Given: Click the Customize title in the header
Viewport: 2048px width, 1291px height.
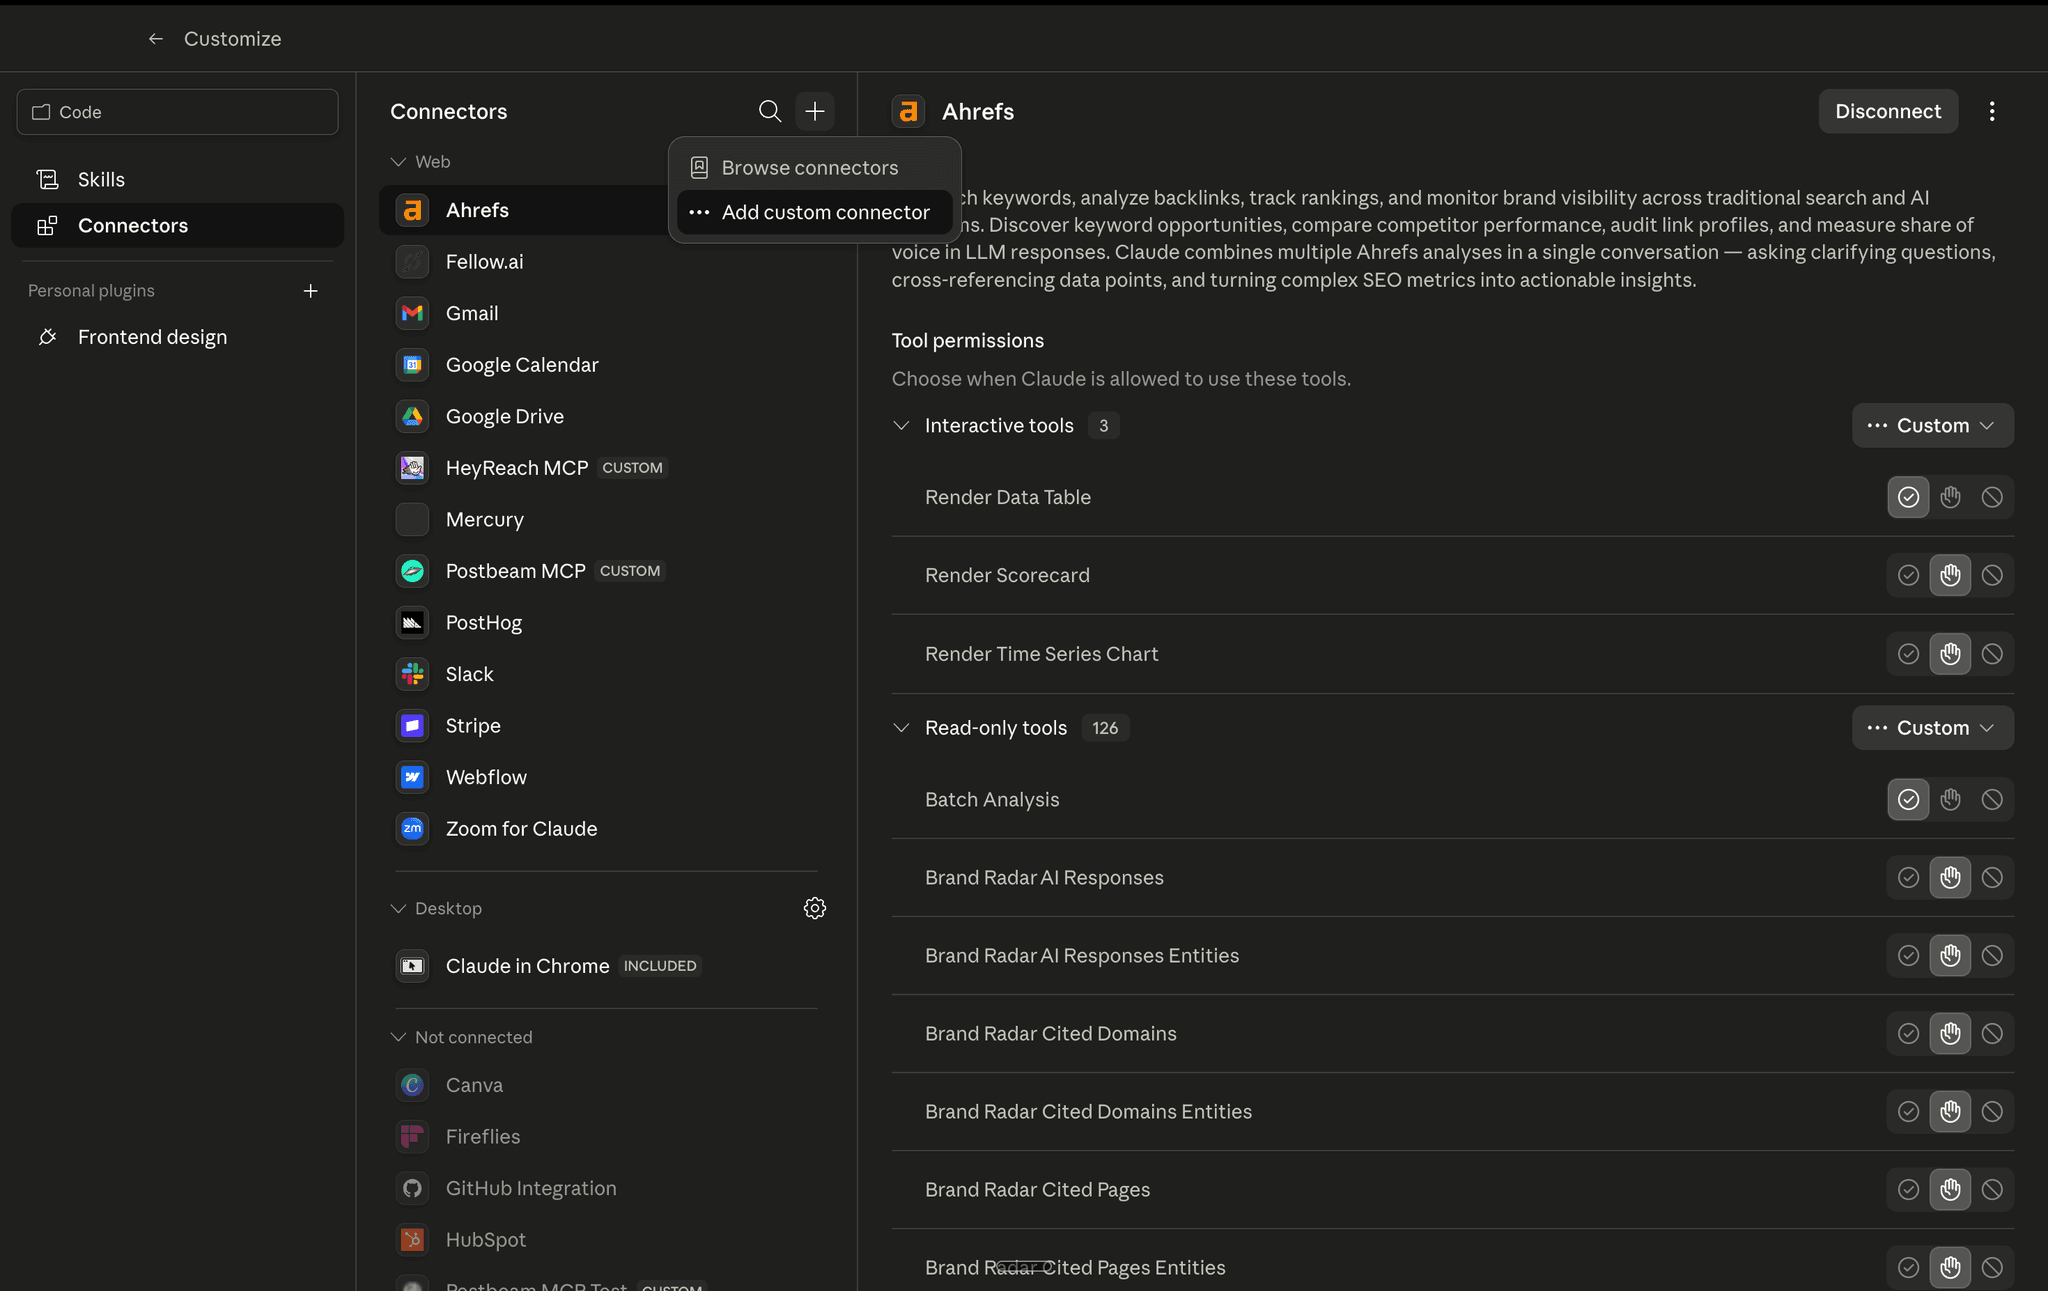Looking at the screenshot, I should [232, 39].
